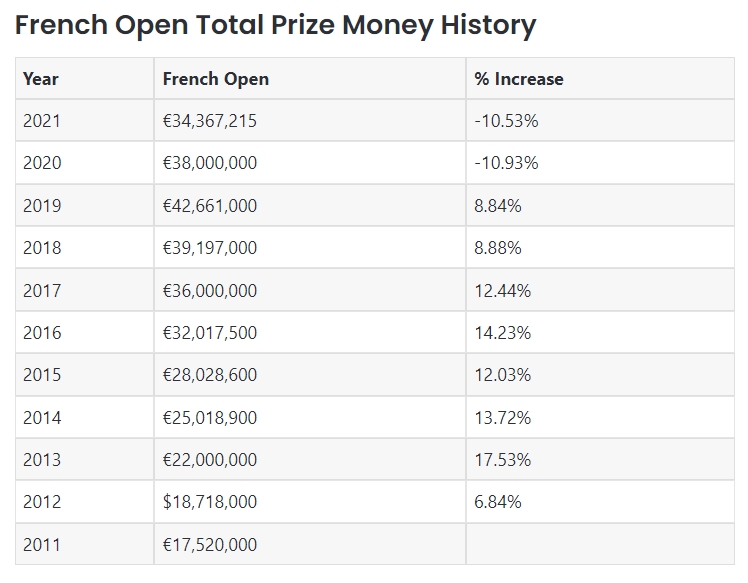The image size is (748, 583).
Task: Click the 8.88% increase cell
Action: point(498,248)
